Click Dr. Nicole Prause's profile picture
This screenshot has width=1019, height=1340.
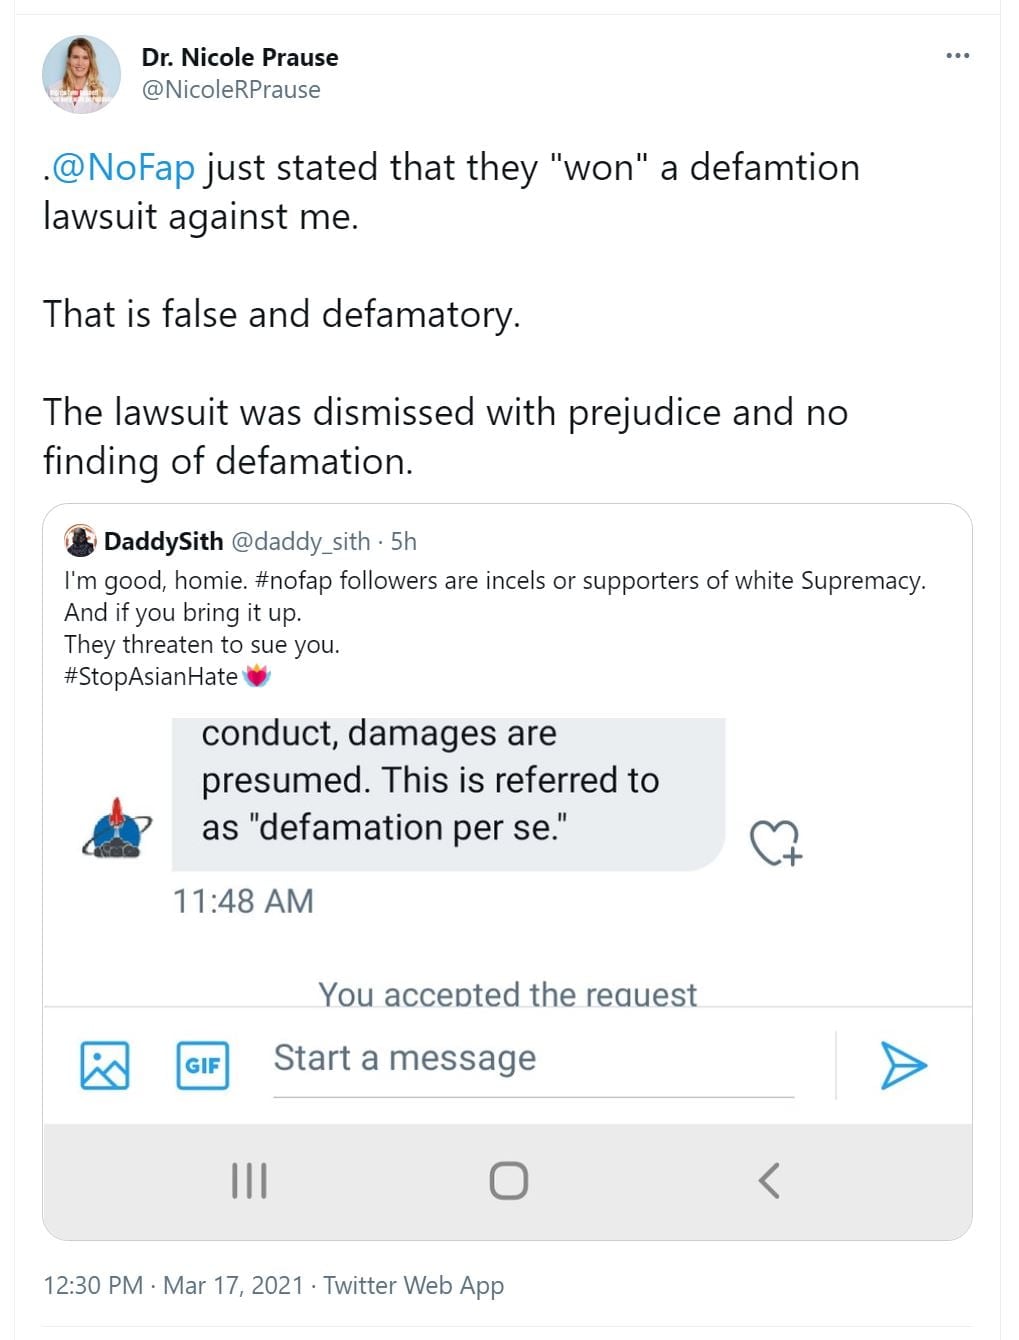81,74
